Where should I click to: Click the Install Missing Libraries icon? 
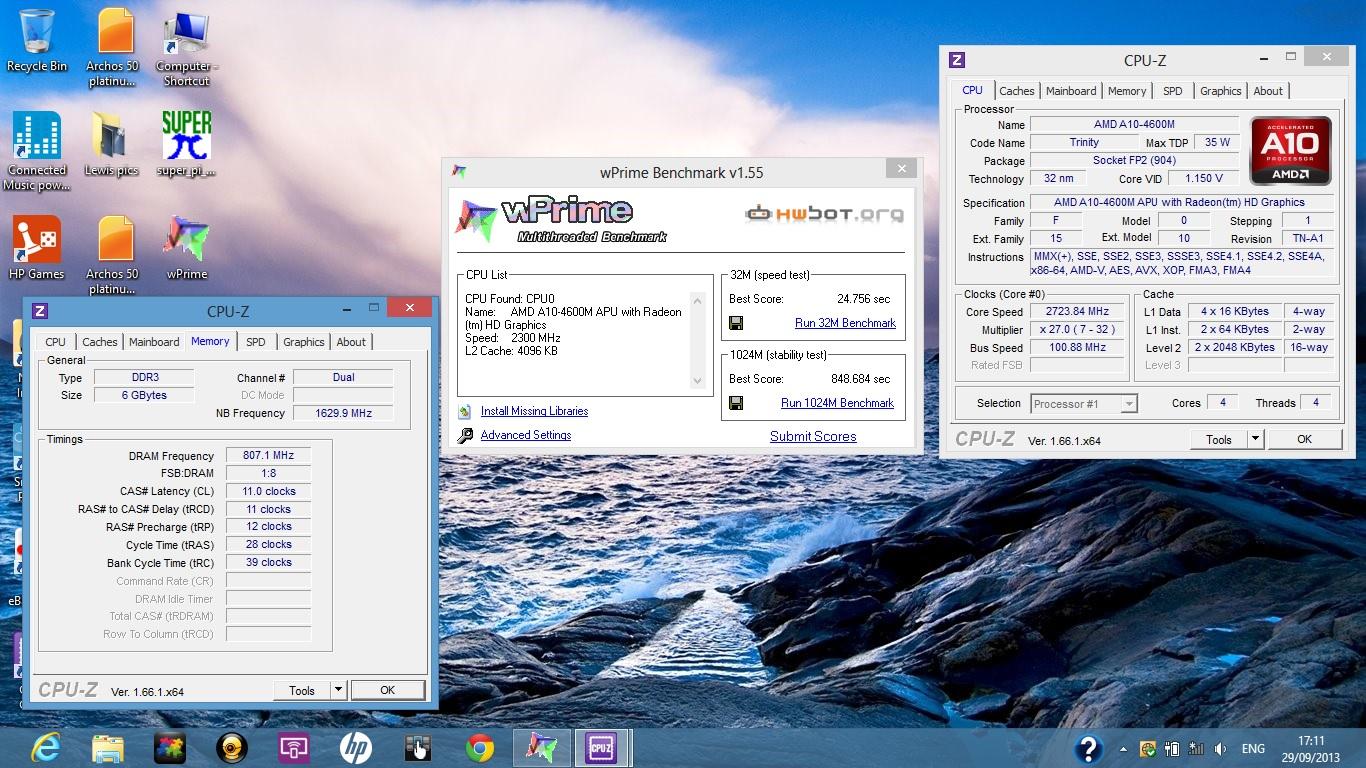coord(465,411)
